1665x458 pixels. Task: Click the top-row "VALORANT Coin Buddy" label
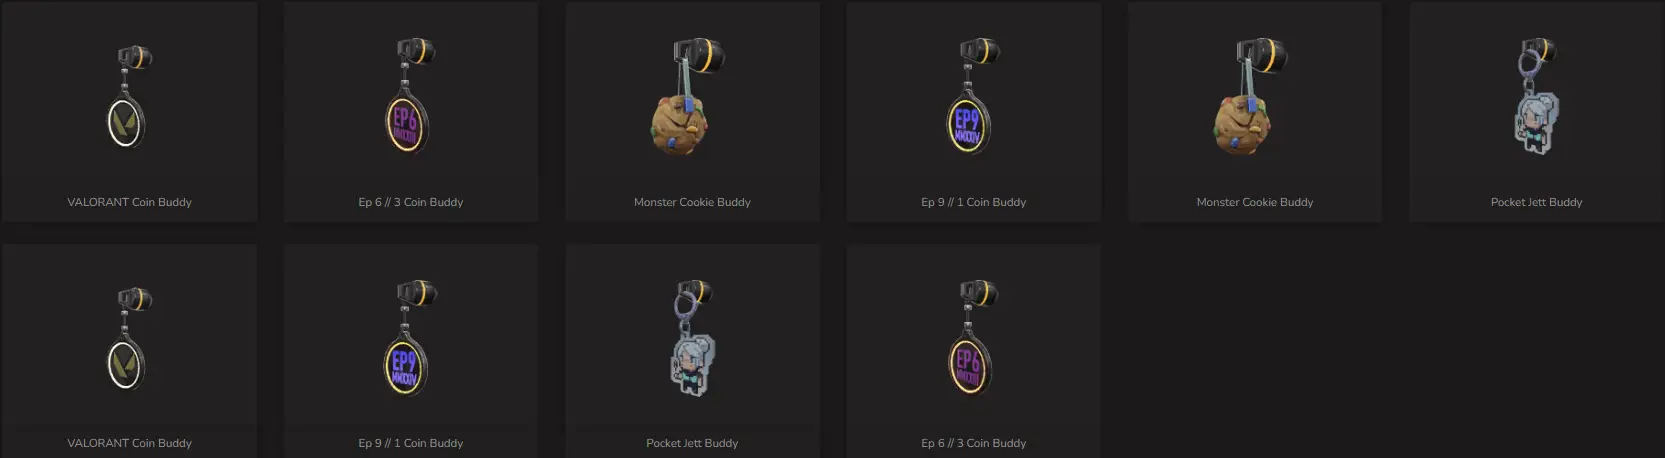[x=129, y=202]
